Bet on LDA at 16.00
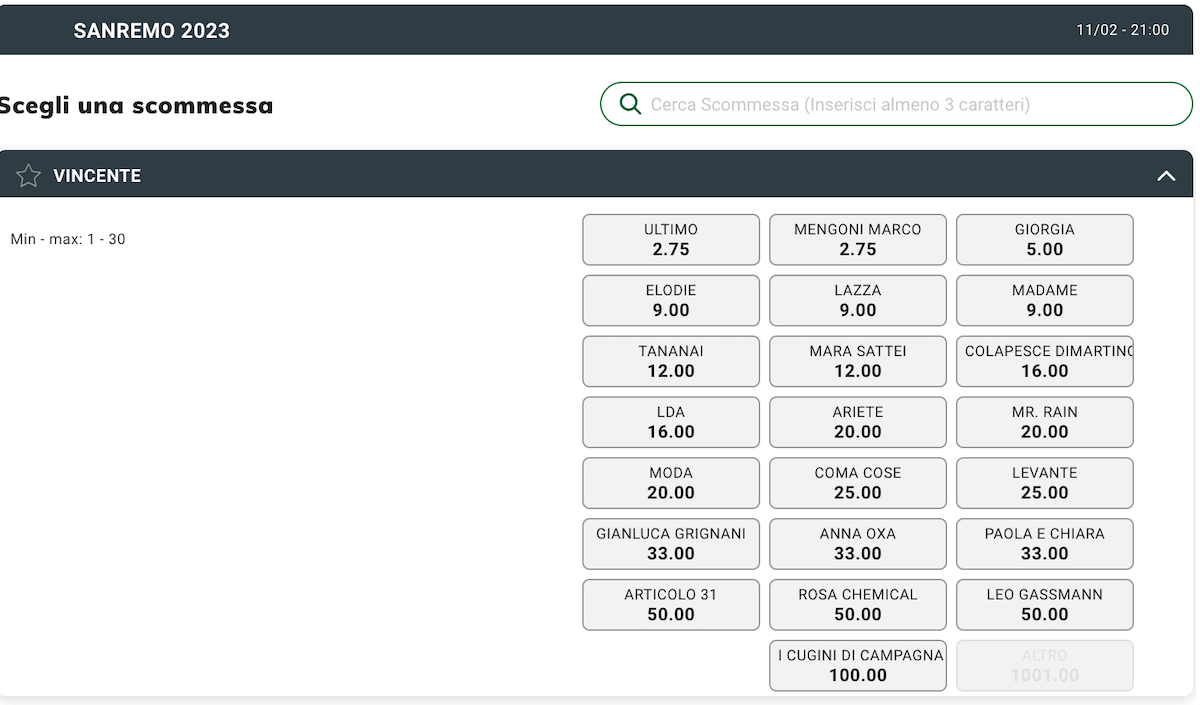 671,422
